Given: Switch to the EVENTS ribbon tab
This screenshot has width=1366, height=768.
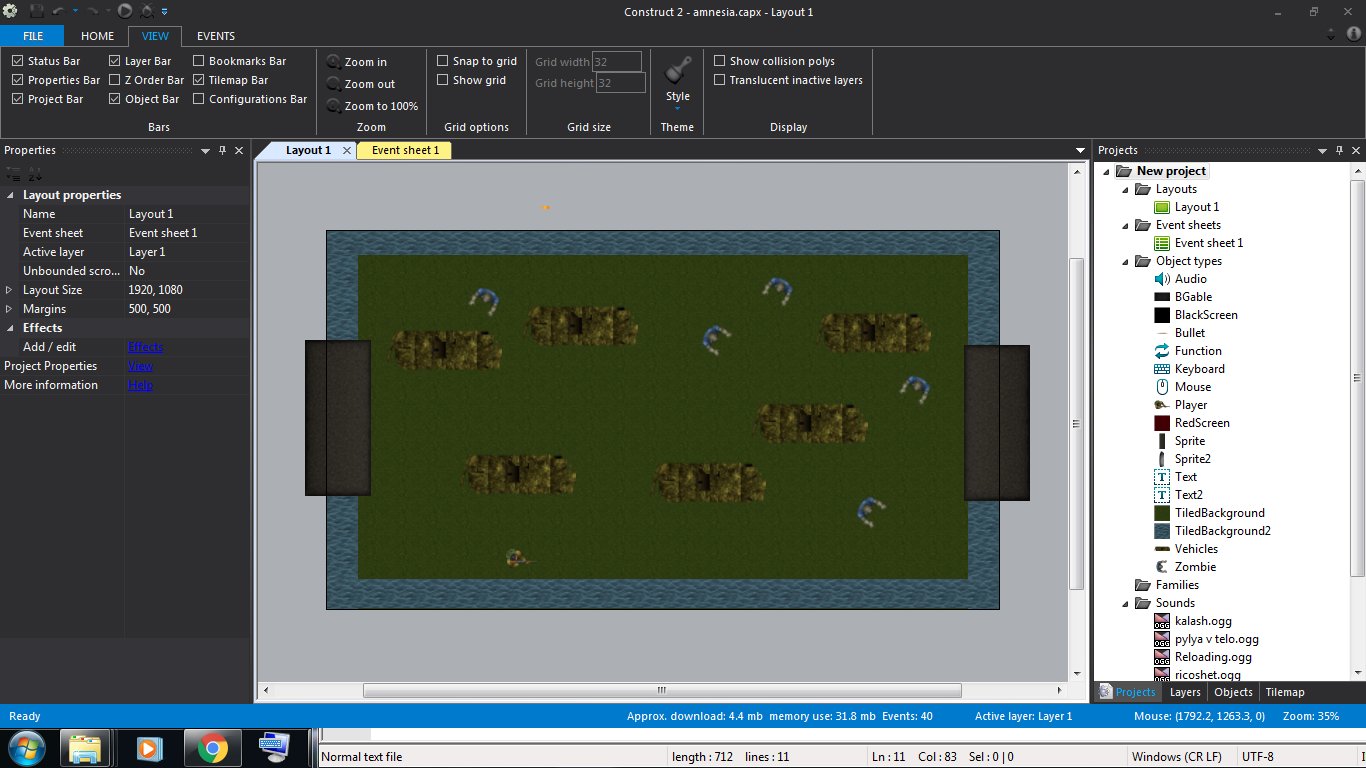Looking at the screenshot, I should coord(216,36).
